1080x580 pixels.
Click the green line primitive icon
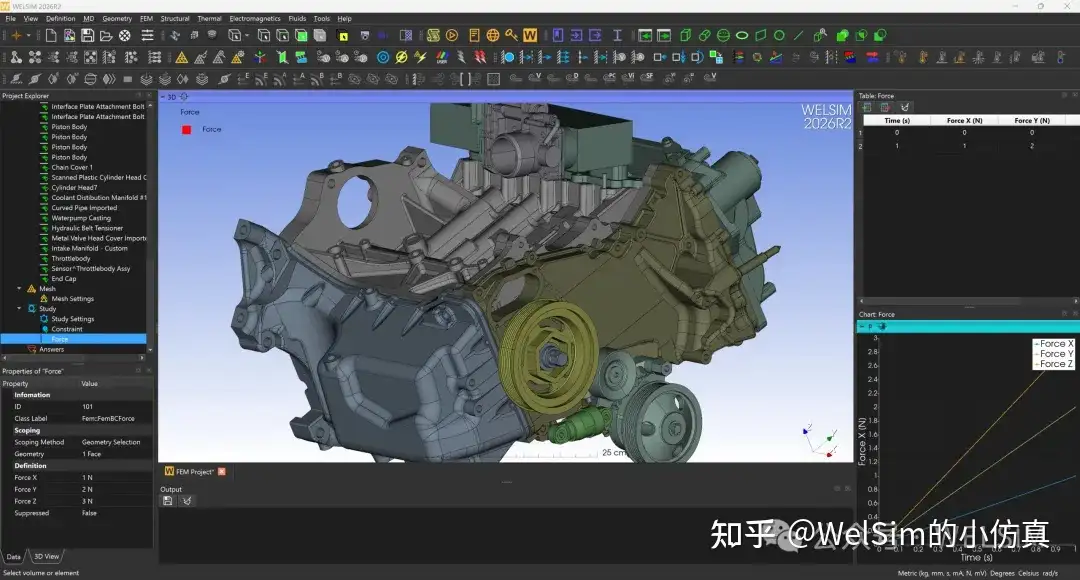click(x=798, y=35)
